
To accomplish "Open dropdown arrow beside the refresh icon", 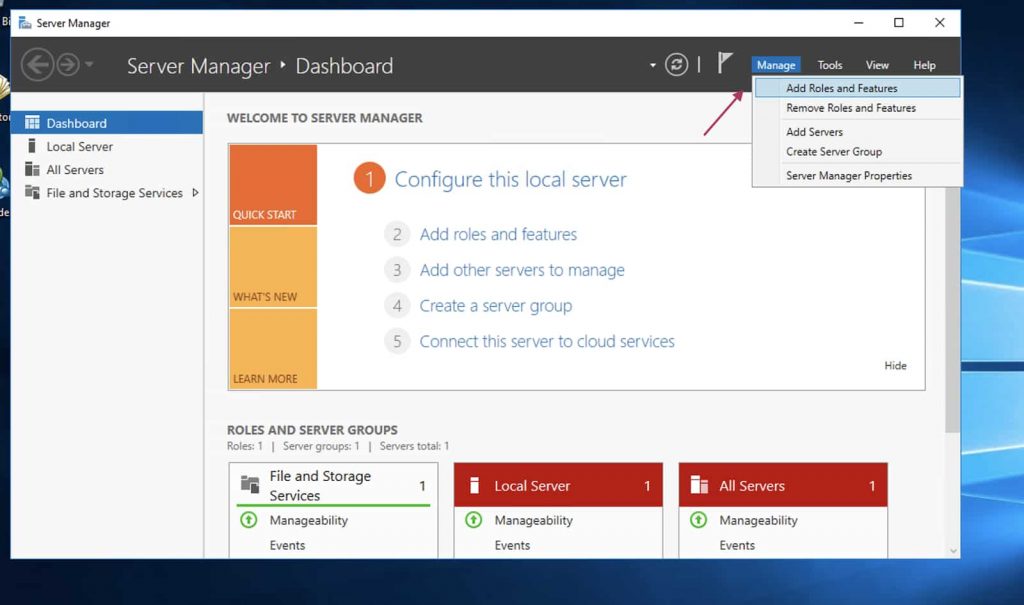I will point(653,66).
